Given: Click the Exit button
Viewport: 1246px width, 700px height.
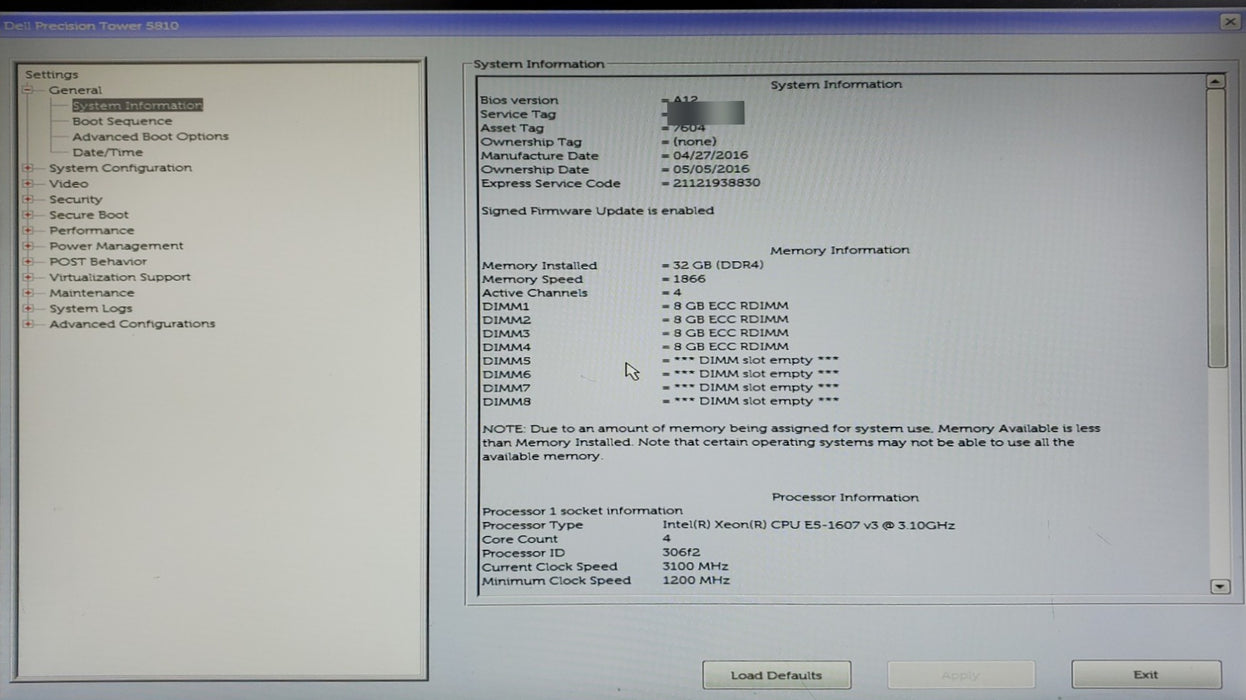Looking at the screenshot, I should 1146,675.
